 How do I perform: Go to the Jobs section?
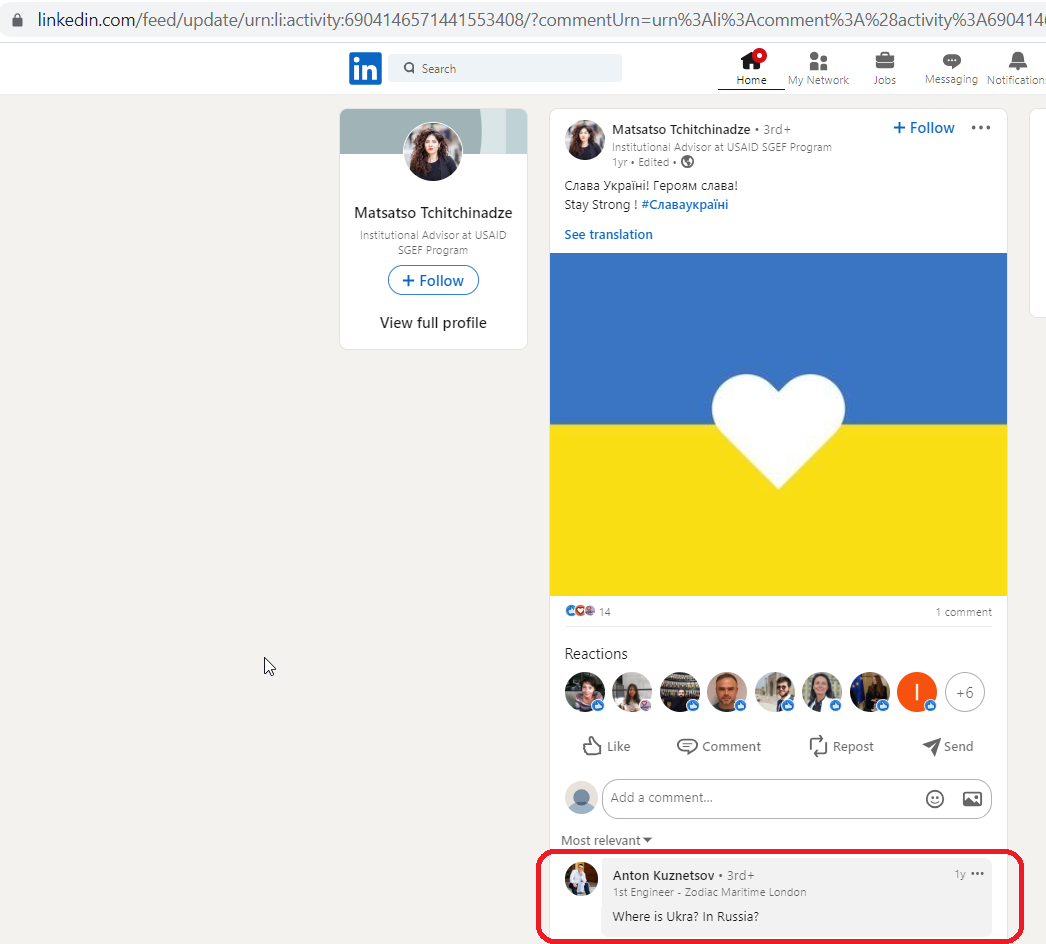pyautogui.click(x=885, y=69)
